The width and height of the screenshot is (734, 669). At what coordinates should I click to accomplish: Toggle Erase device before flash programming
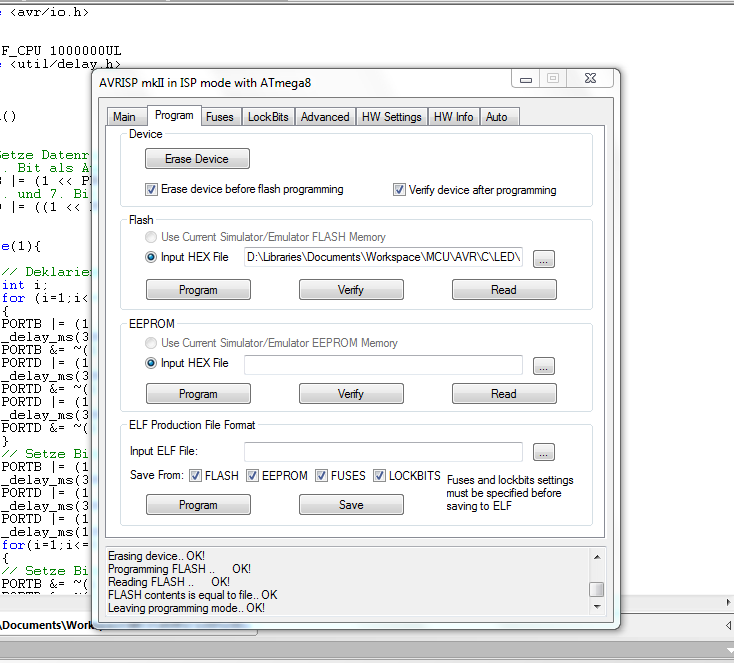(151, 190)
